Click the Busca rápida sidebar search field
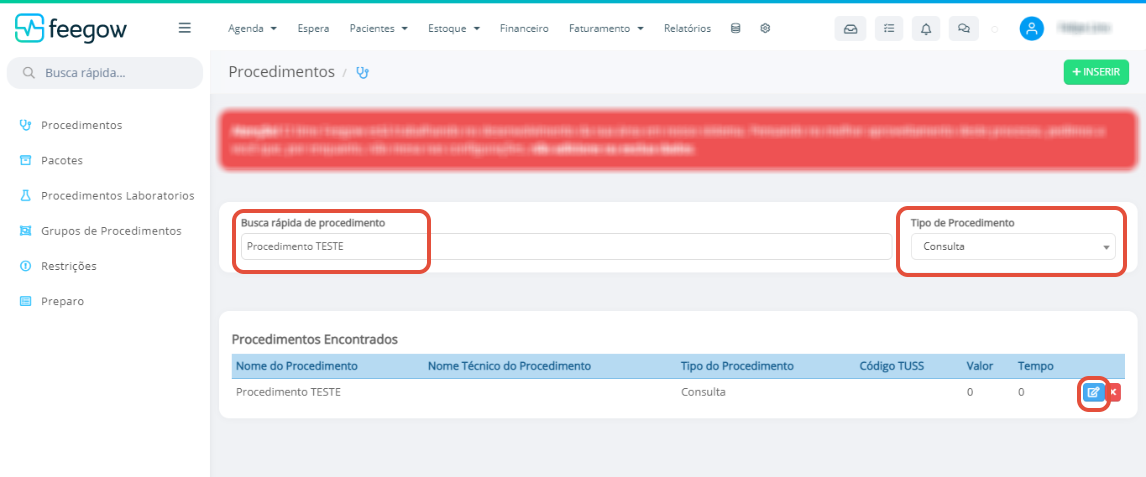Image resolution: width=1146 pixels, height=477 pixels. [x=105, y=73]
